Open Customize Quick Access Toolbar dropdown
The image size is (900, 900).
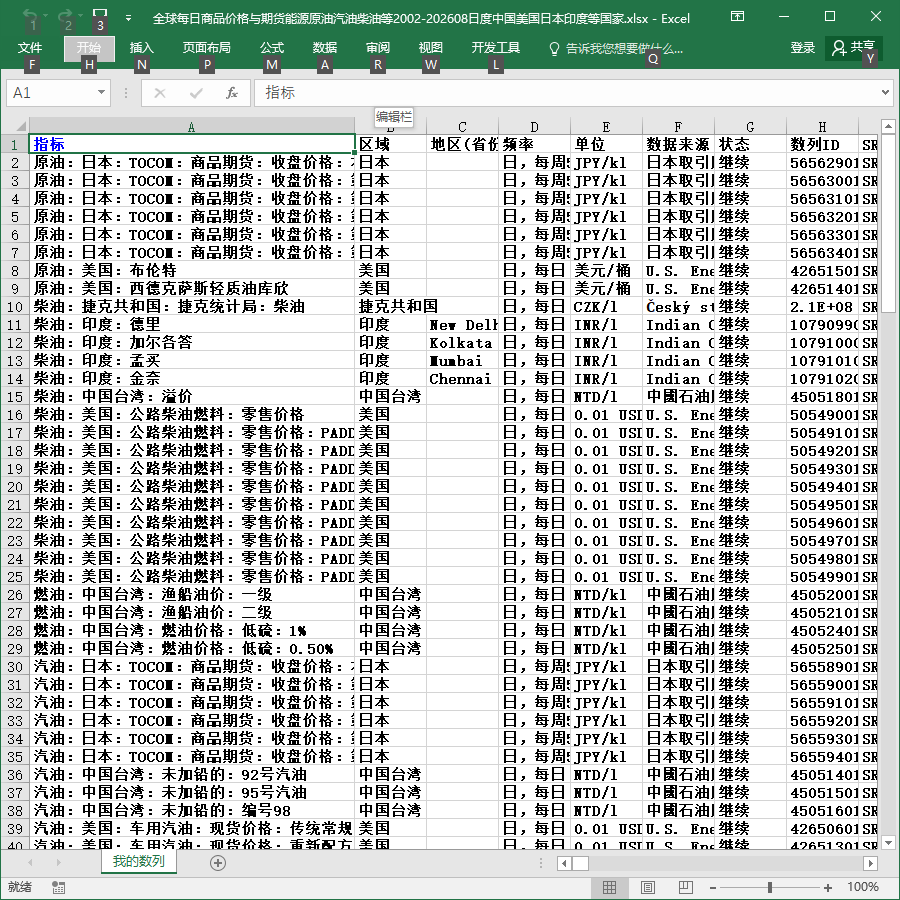click(129, 18)
